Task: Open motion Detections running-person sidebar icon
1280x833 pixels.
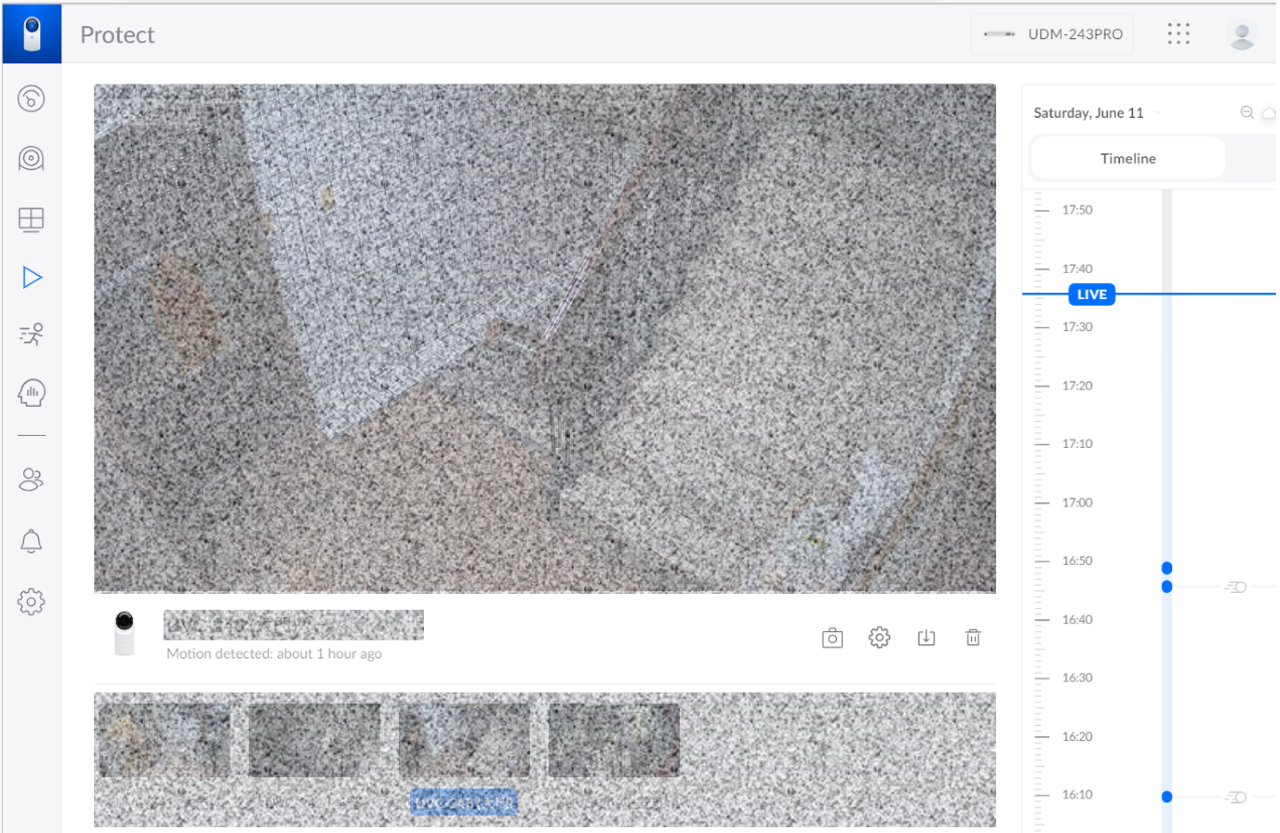Action: (32, 335)
